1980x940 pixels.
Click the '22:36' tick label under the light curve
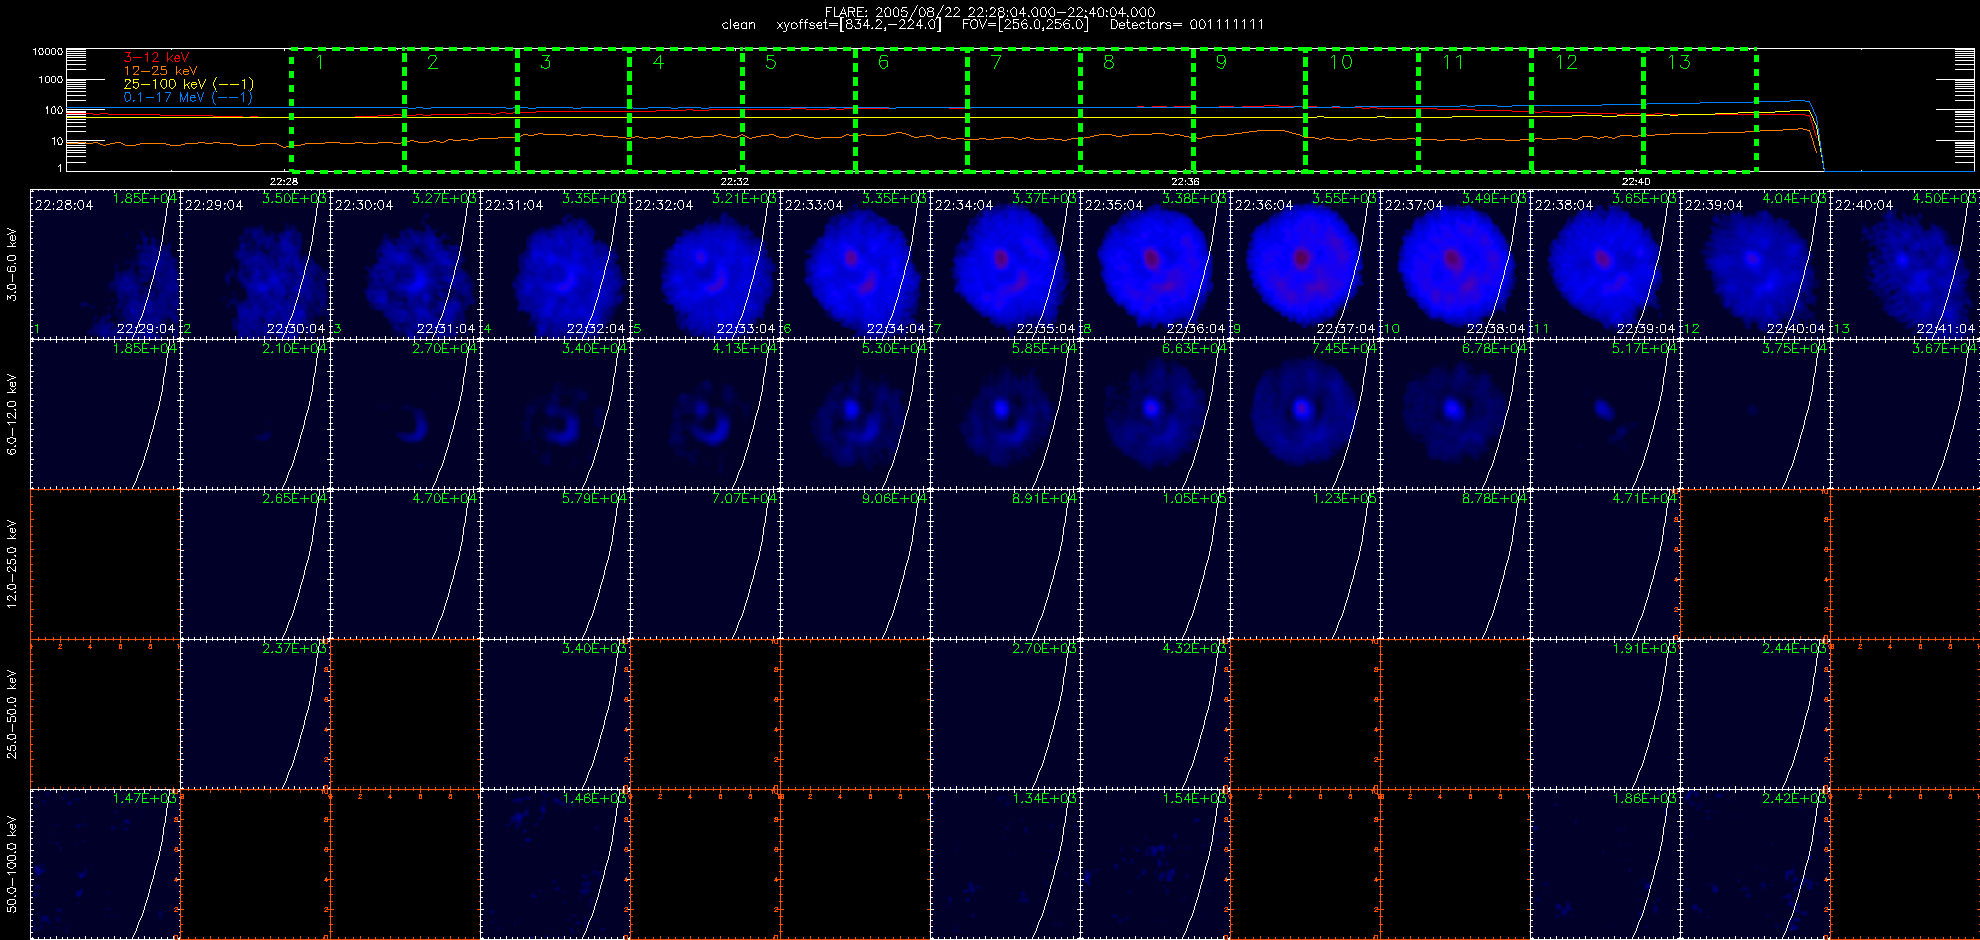coord(1185,181)
